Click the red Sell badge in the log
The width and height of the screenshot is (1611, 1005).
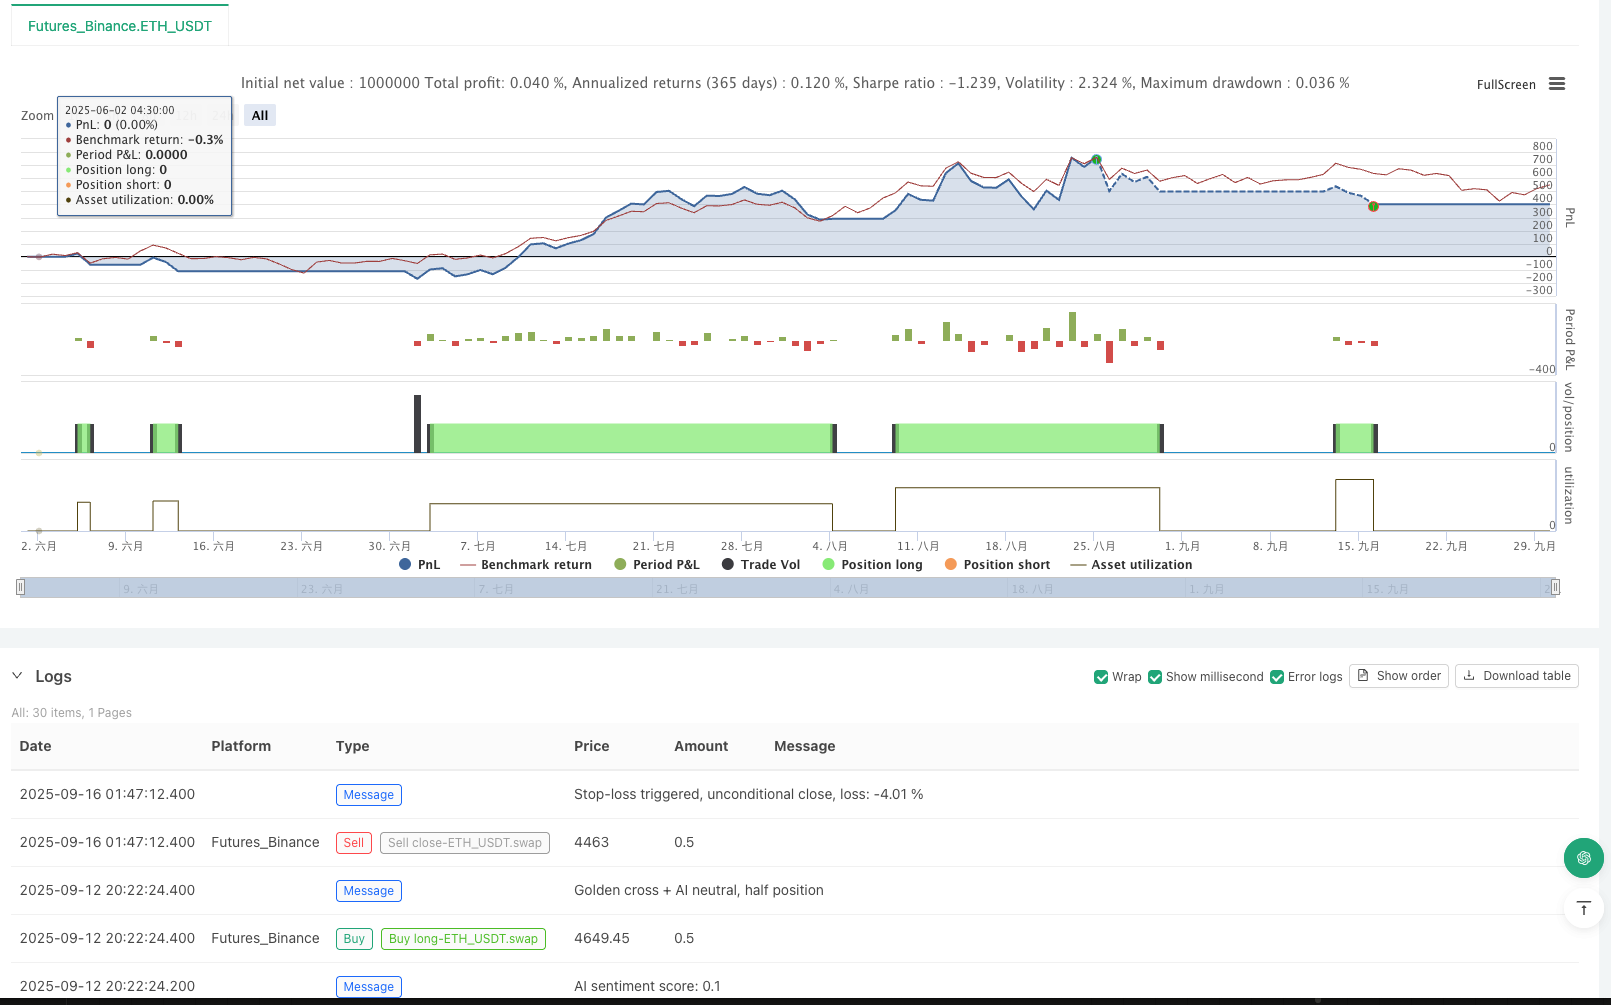pos(353,842)
